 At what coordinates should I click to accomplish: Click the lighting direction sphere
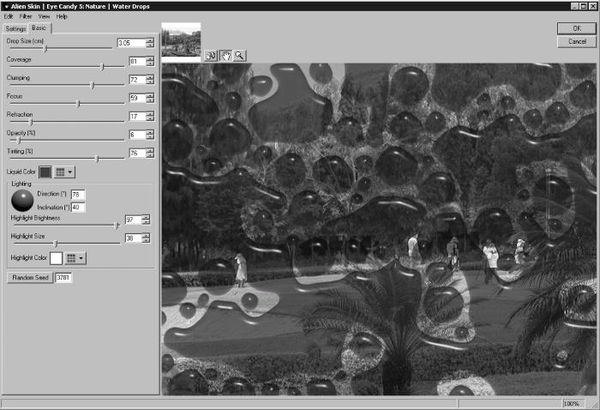[22, 199]
